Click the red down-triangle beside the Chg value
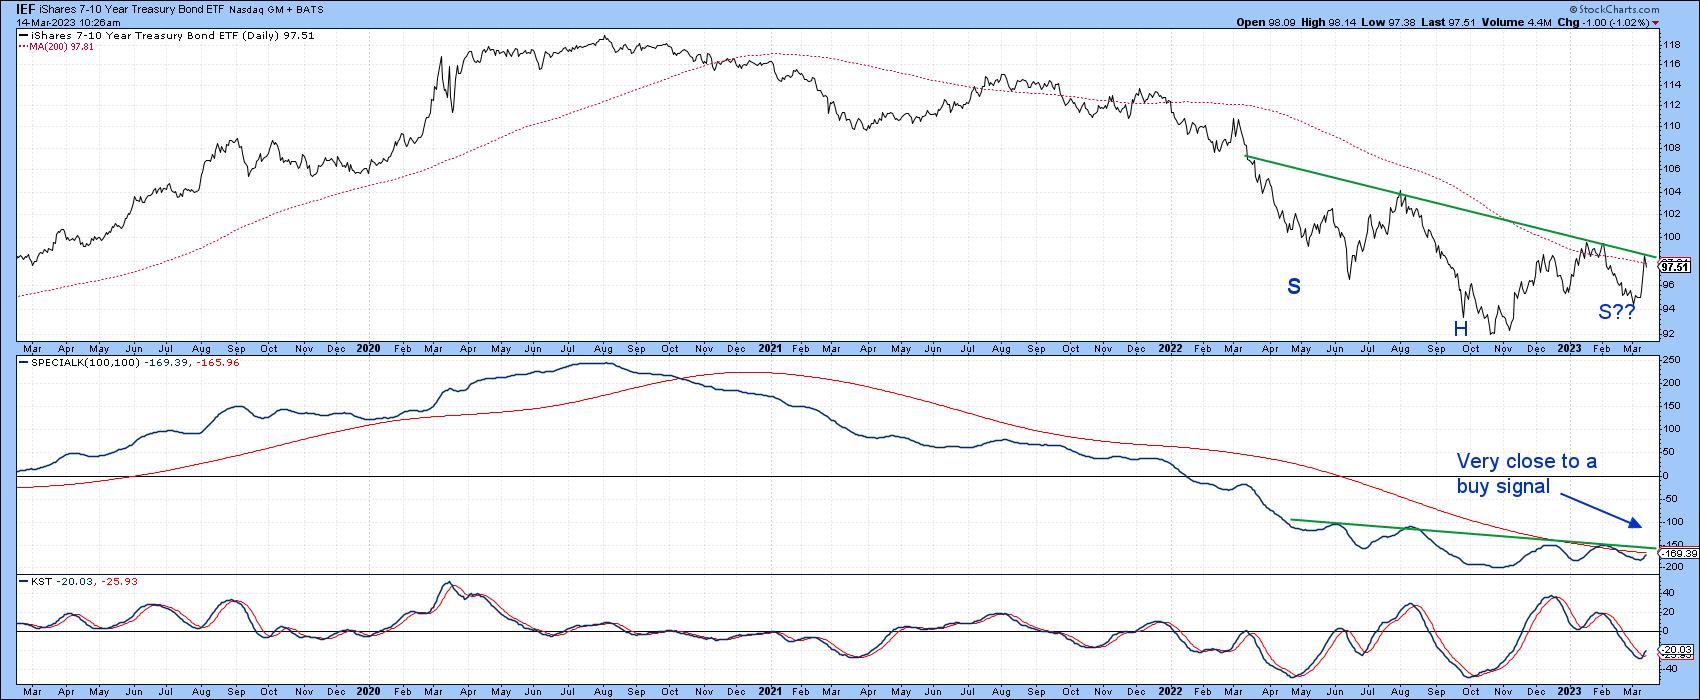The image size is (1700, 700). pyautogui.click(x=1655, y=22)
